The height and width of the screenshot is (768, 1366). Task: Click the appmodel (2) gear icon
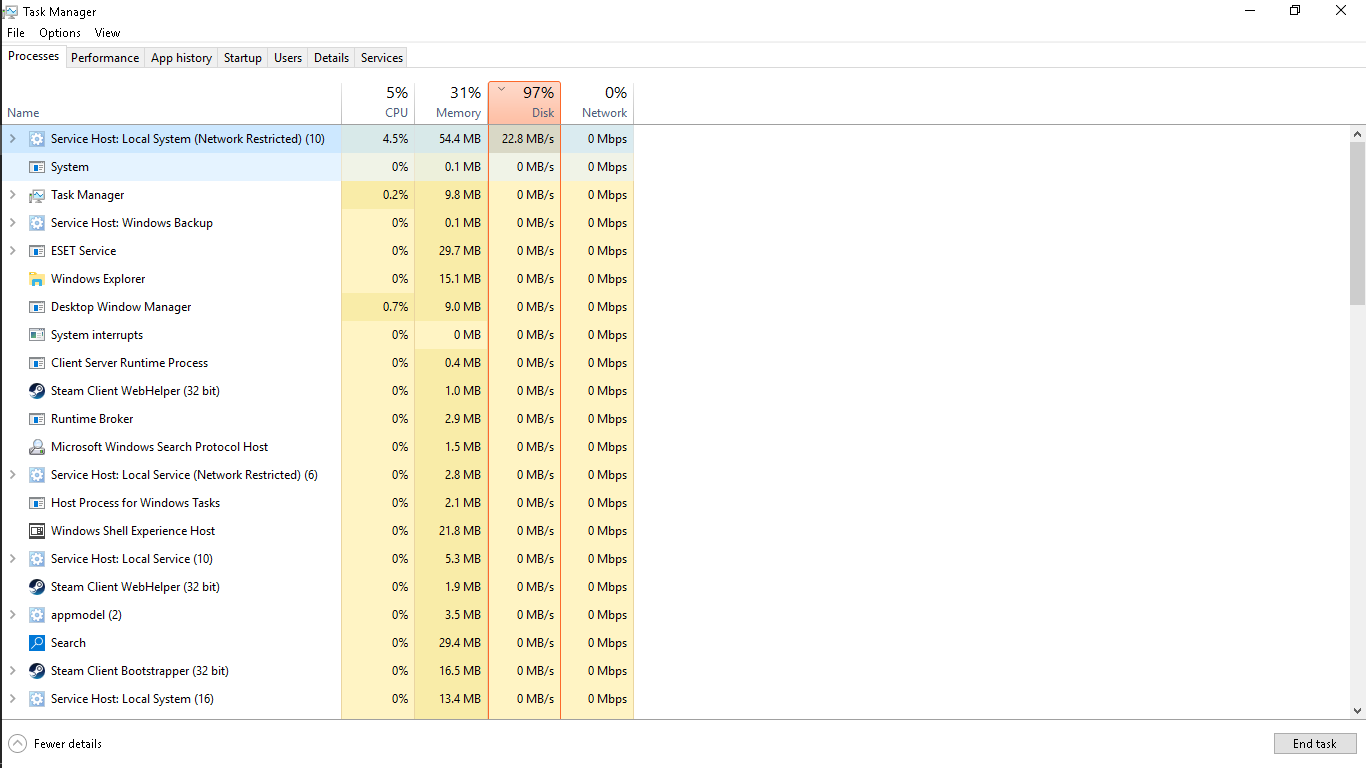(x=37, y=615)
